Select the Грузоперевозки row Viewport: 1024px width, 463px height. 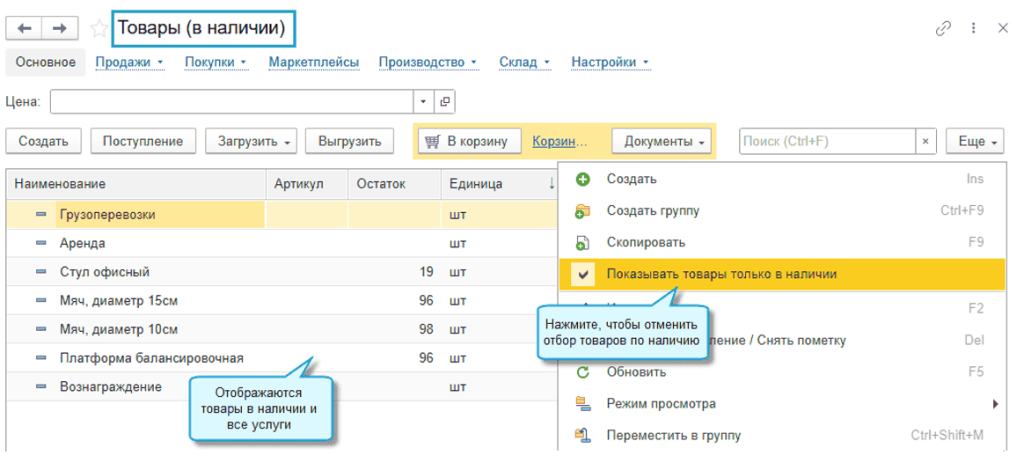[x=282, y=215]
